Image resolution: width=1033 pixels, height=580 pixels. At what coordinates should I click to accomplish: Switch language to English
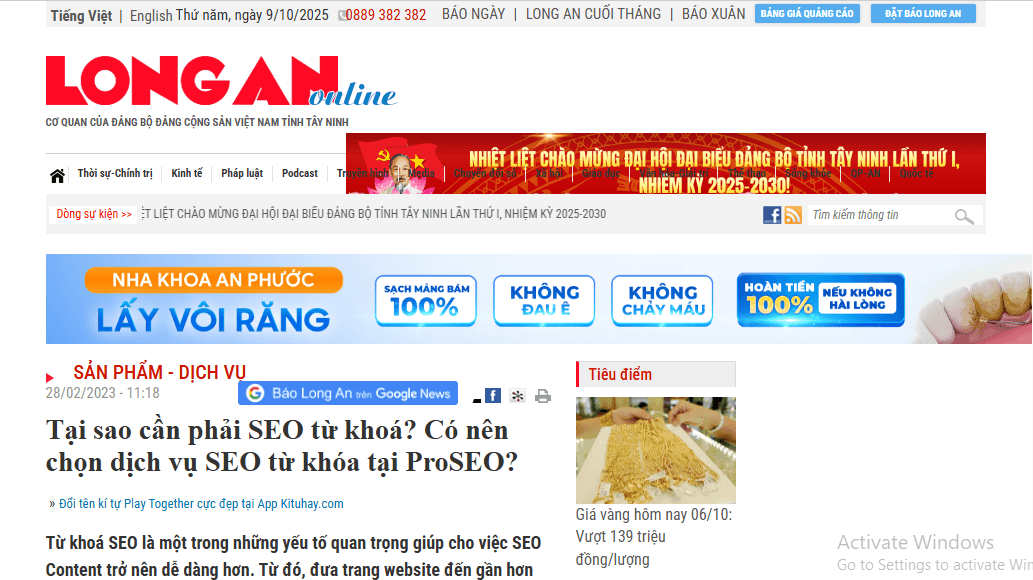click(x=151, y=15)
